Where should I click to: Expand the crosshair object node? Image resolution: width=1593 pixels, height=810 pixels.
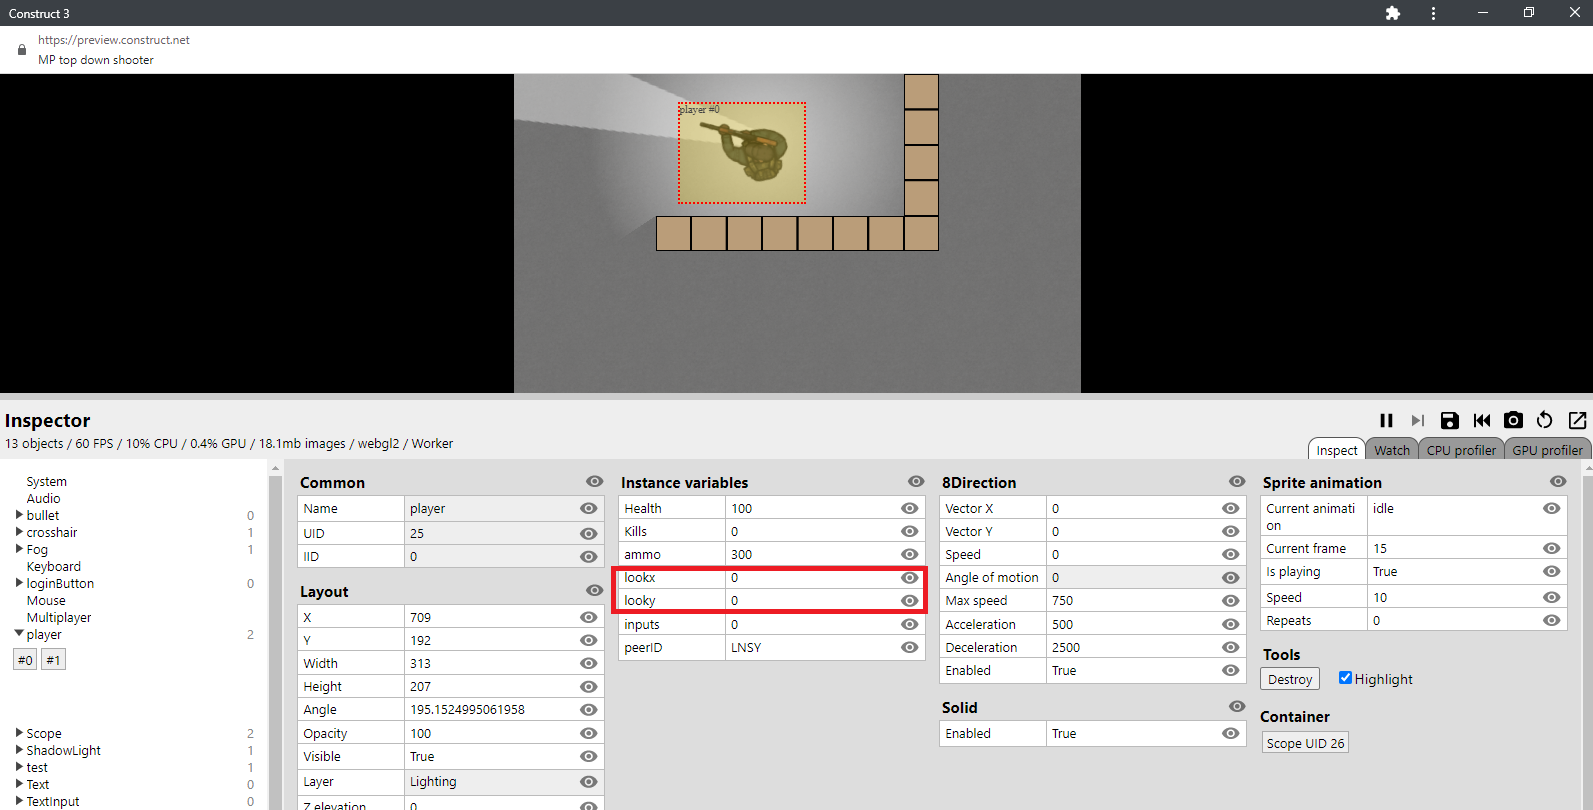[19, 532]
